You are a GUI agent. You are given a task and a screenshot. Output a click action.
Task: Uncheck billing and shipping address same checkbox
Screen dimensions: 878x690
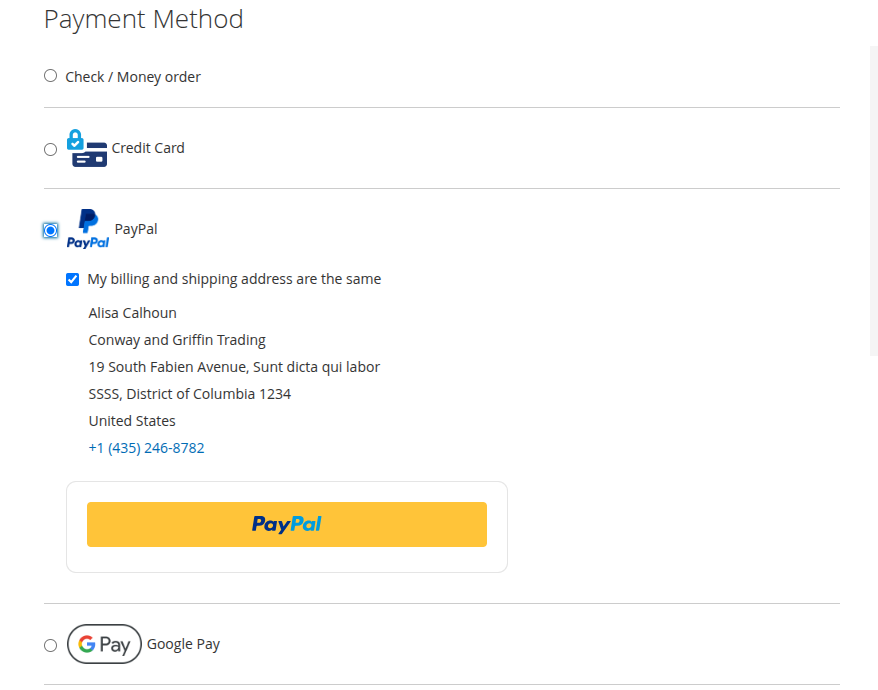click(73, 279)
